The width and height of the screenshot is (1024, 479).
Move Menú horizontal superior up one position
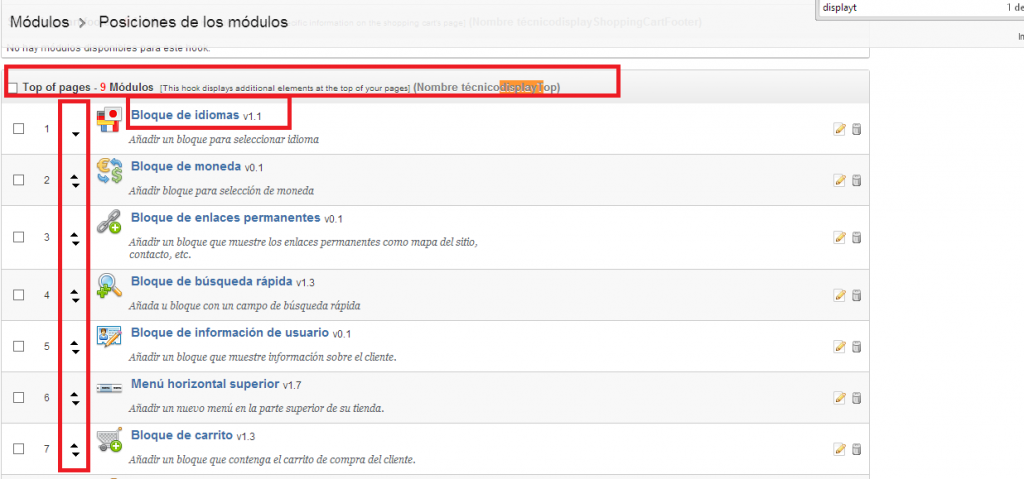tap(75, 394)
